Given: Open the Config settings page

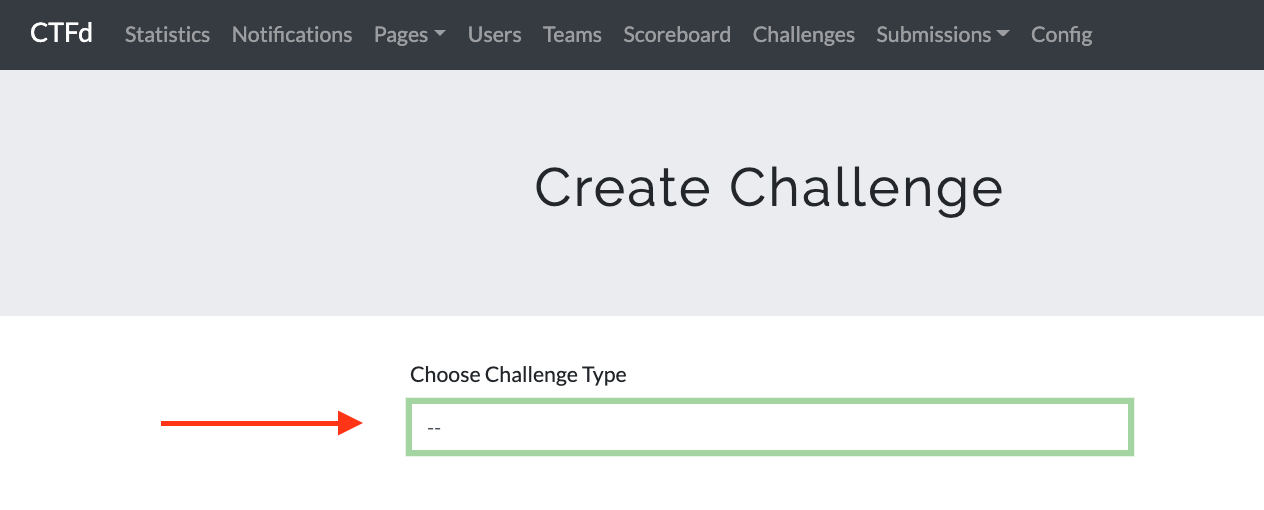Looking at the screenshot, I should 1061,34.
